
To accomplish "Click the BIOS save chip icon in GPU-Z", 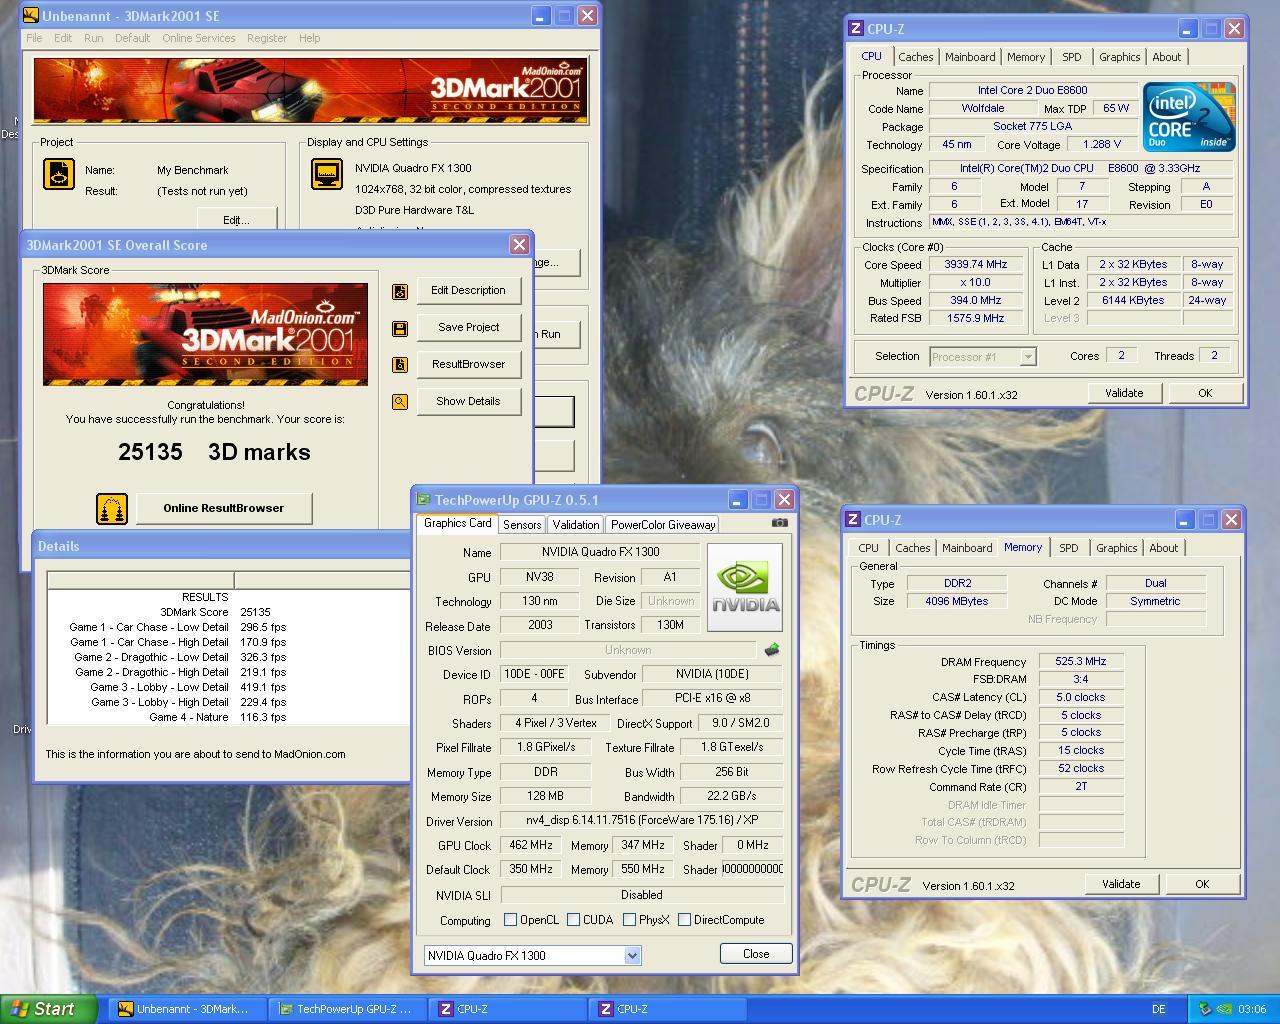I will click(771, 650).
